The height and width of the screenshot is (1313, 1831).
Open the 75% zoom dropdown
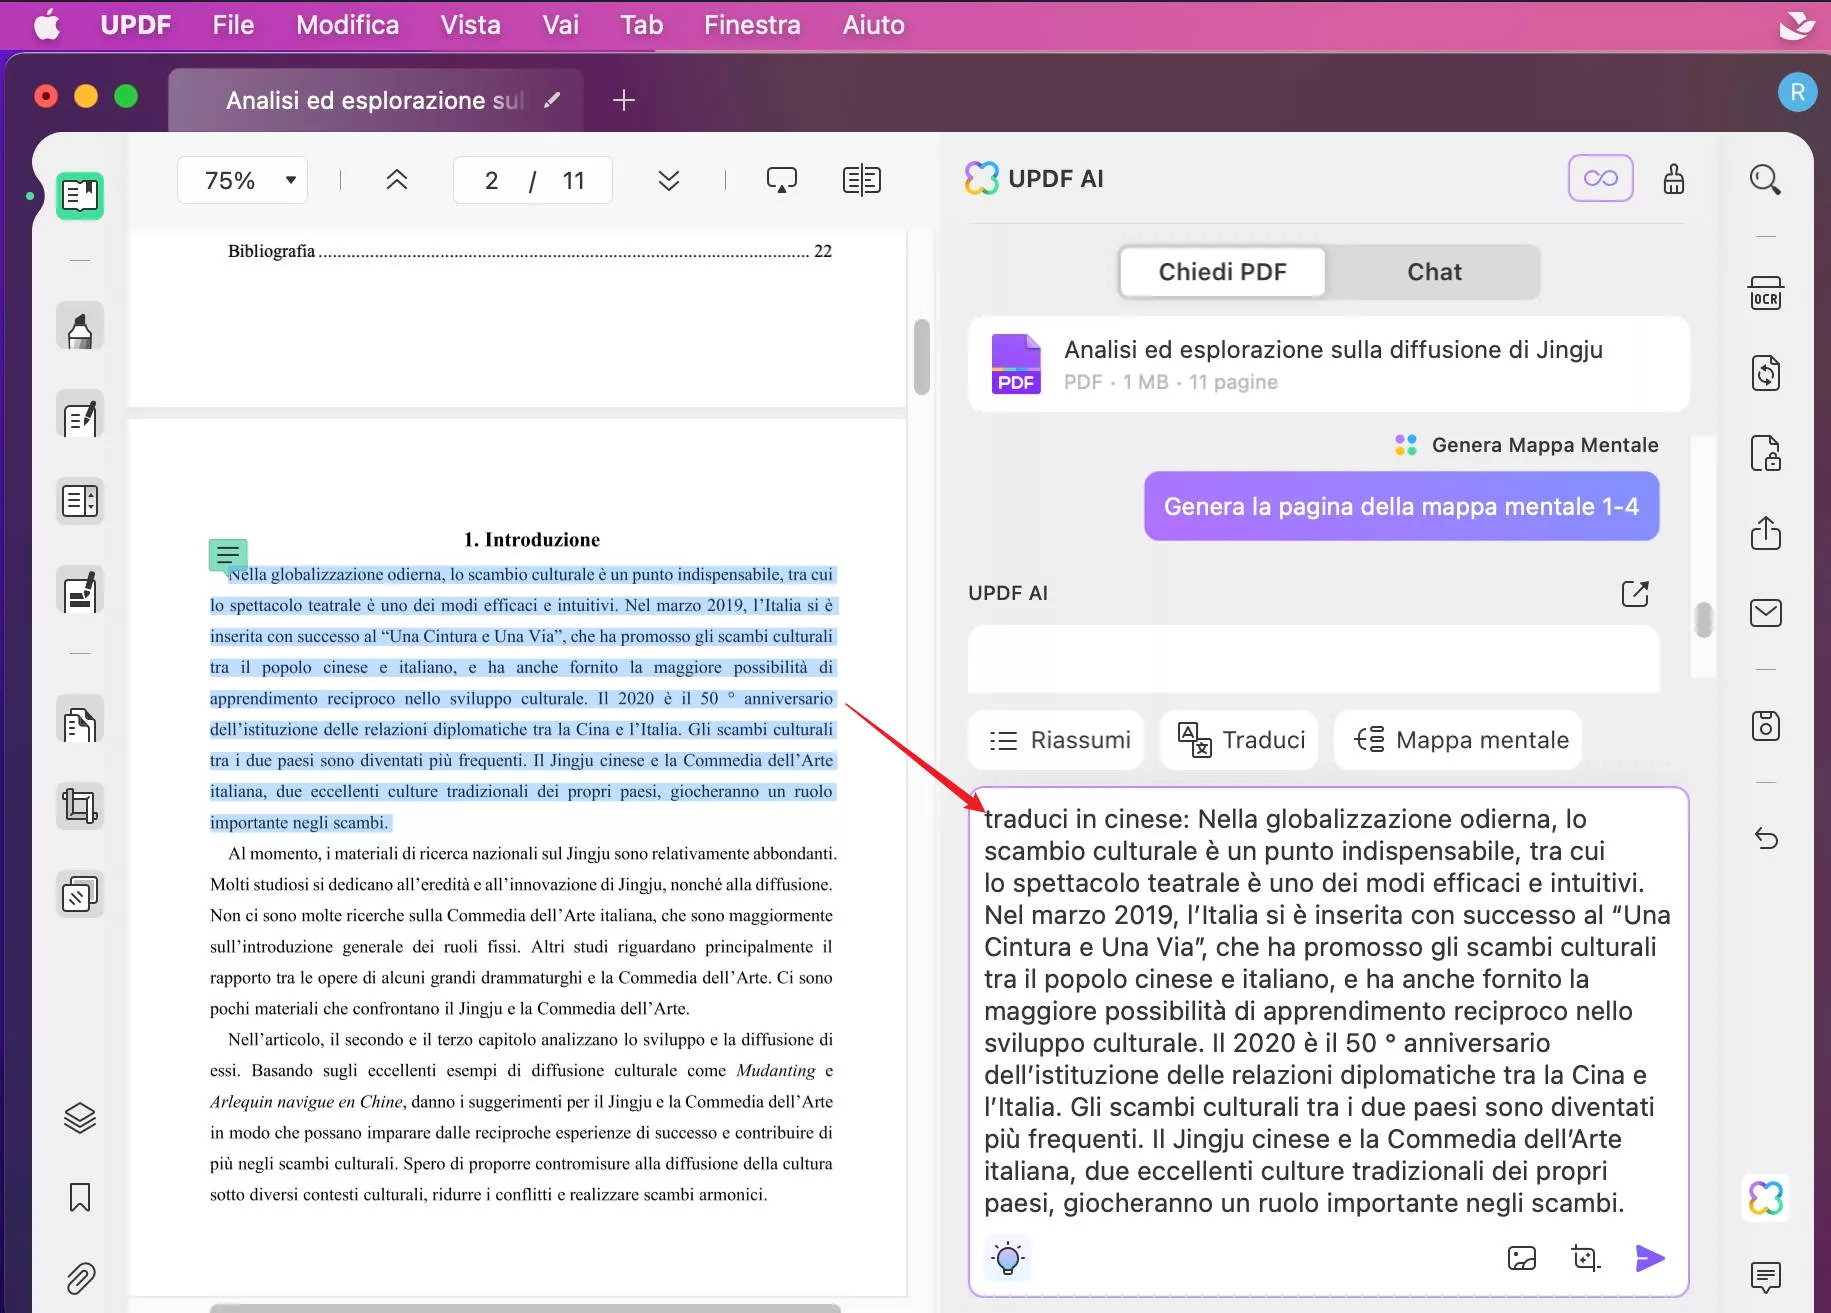tap(242, 180)
